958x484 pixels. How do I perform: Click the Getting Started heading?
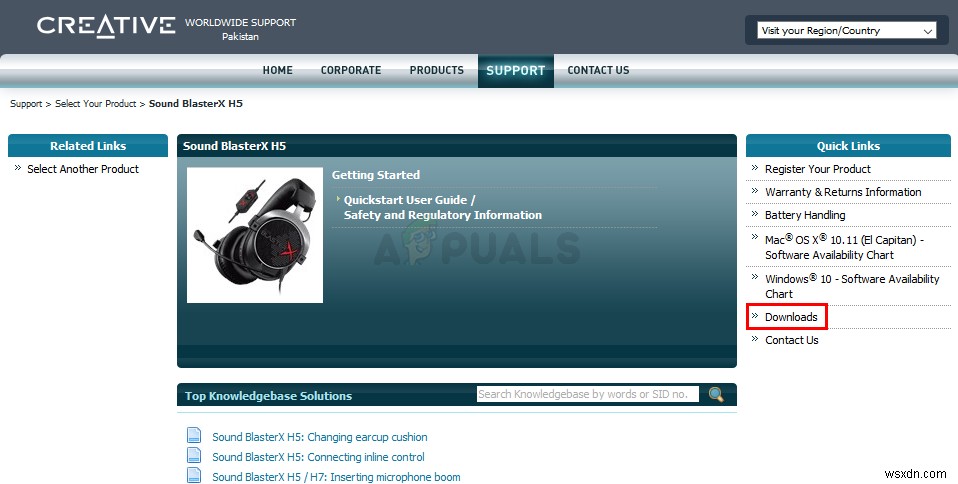(x=376, y=175)
